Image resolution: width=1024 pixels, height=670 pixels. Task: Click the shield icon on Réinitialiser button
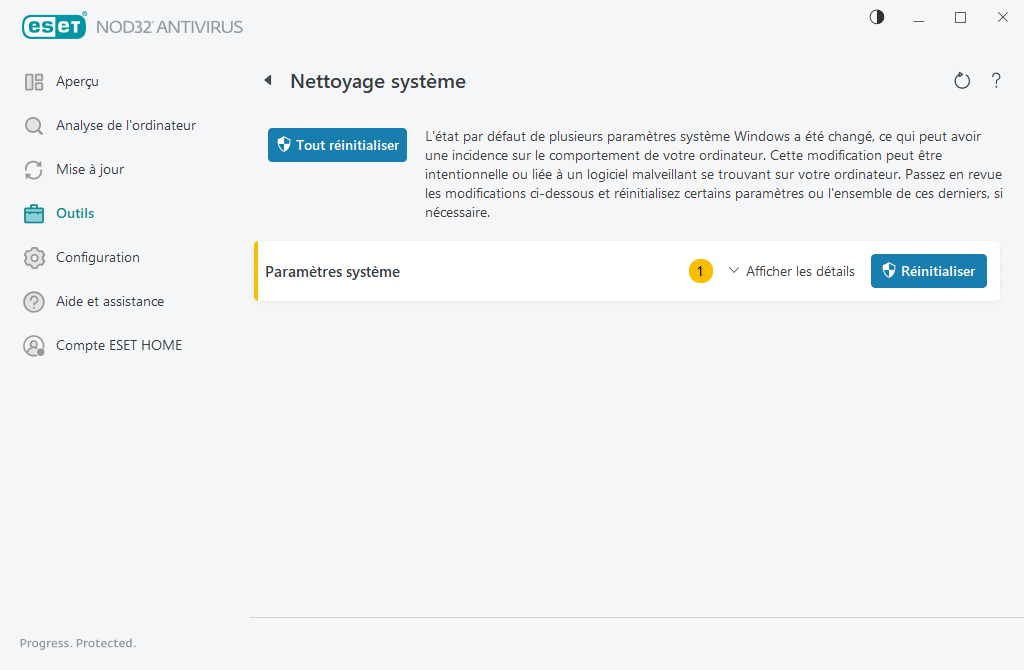point(889,270)
